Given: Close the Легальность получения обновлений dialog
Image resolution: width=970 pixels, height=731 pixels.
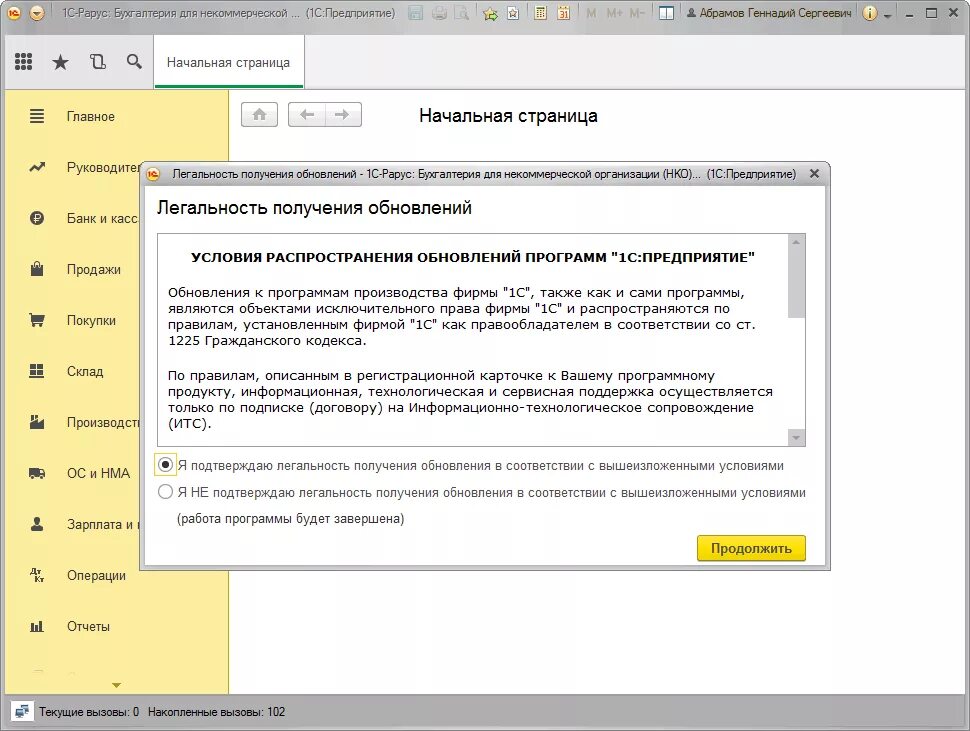Looking at the screenshot, I should 815,174.
